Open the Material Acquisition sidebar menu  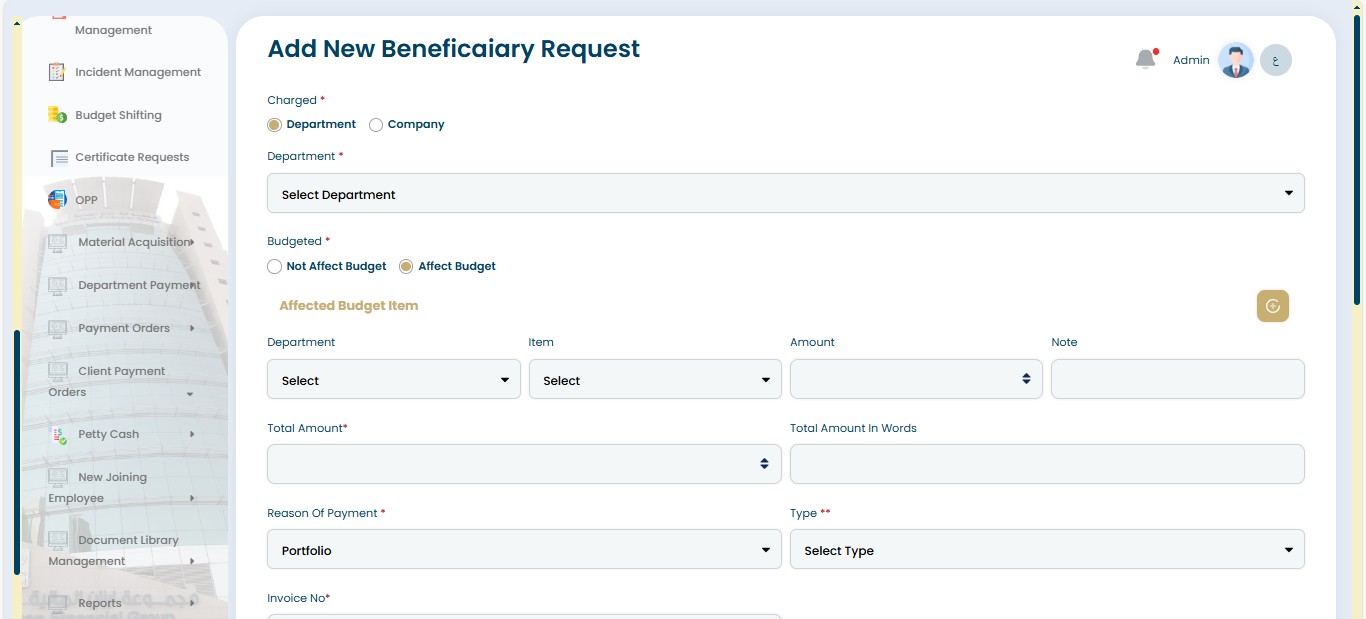(133, 242)
